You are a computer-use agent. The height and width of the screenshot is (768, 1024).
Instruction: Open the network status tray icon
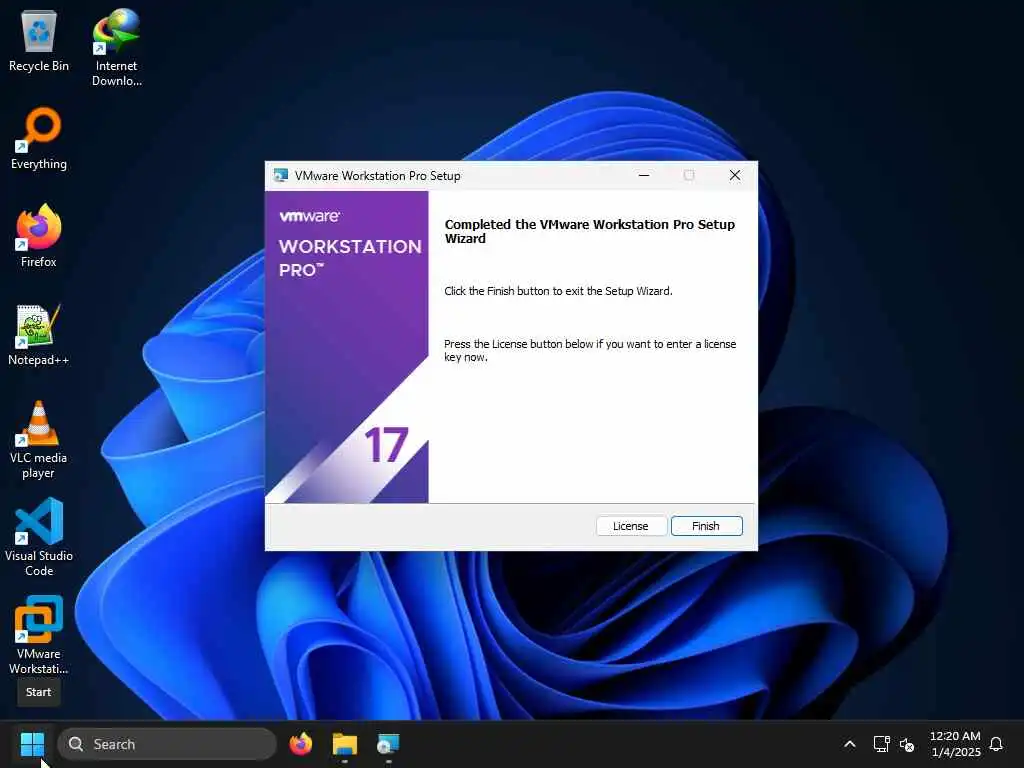pyautogui.click(x=882, y=744)
